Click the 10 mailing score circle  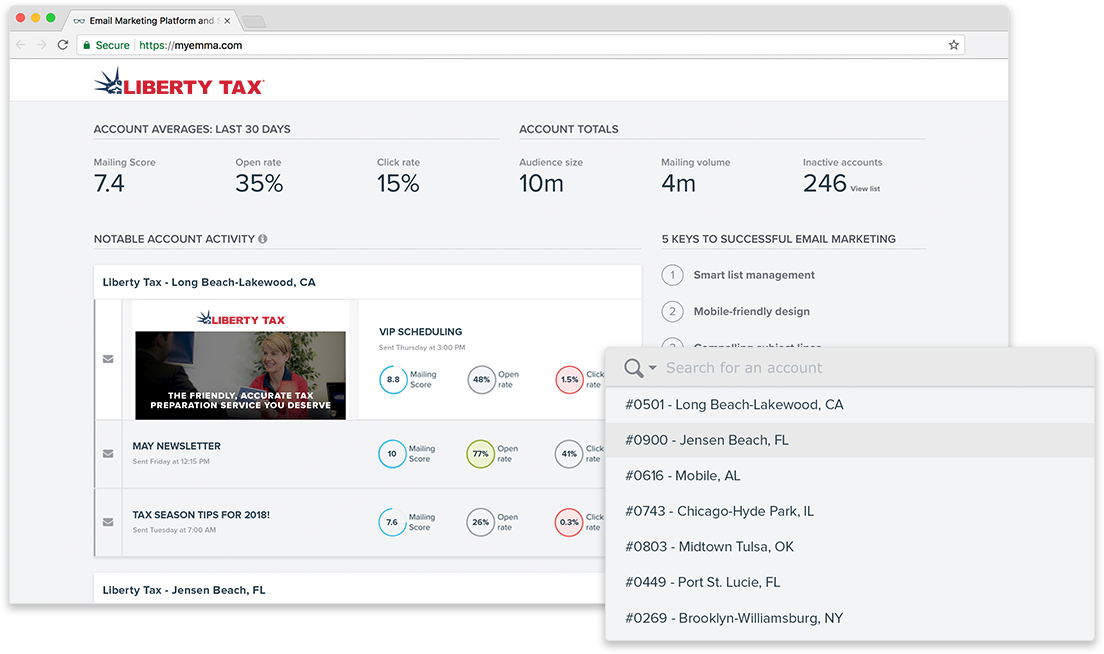pyautogui.click(x=392, y=453)
